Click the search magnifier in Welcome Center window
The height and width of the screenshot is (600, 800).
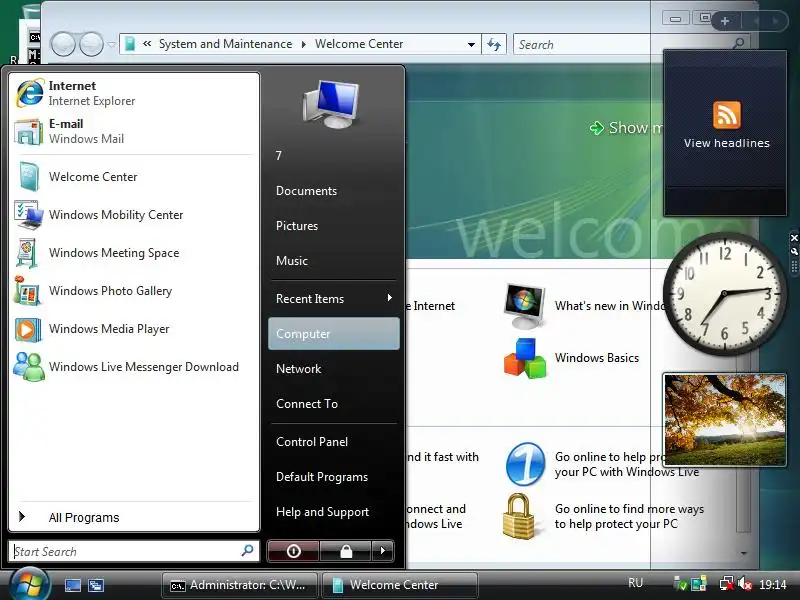738,44
